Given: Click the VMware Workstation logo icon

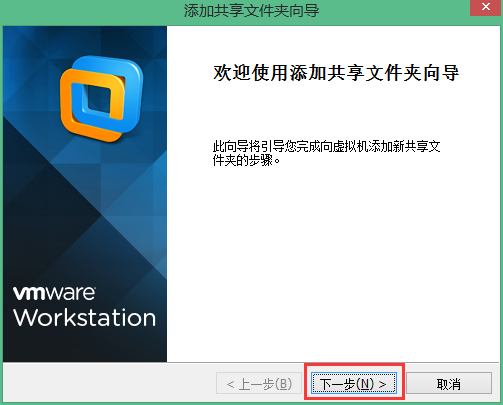Looking at the screenshot, I should tap(102, 98).
